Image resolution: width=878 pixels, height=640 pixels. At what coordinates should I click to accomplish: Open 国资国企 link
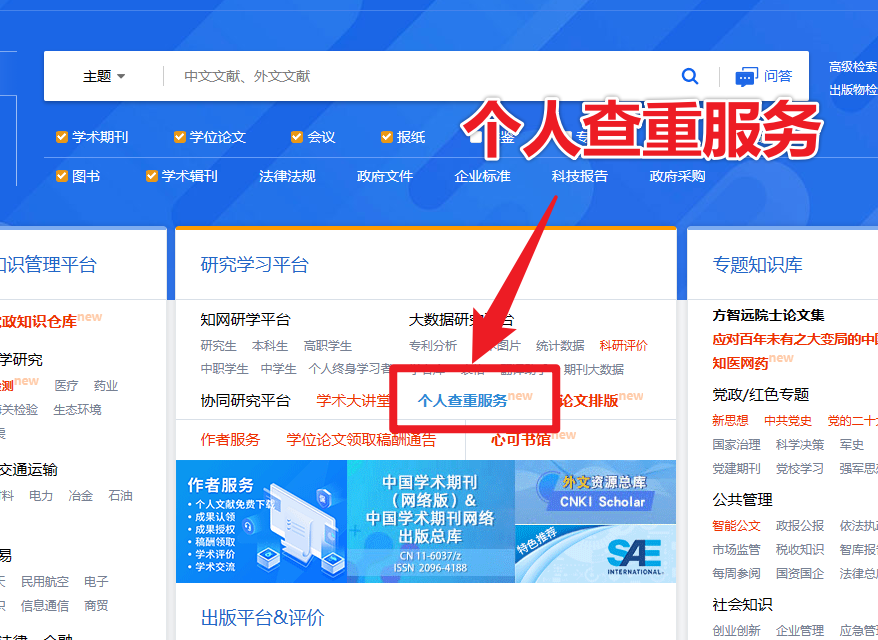tap(800, 573)
